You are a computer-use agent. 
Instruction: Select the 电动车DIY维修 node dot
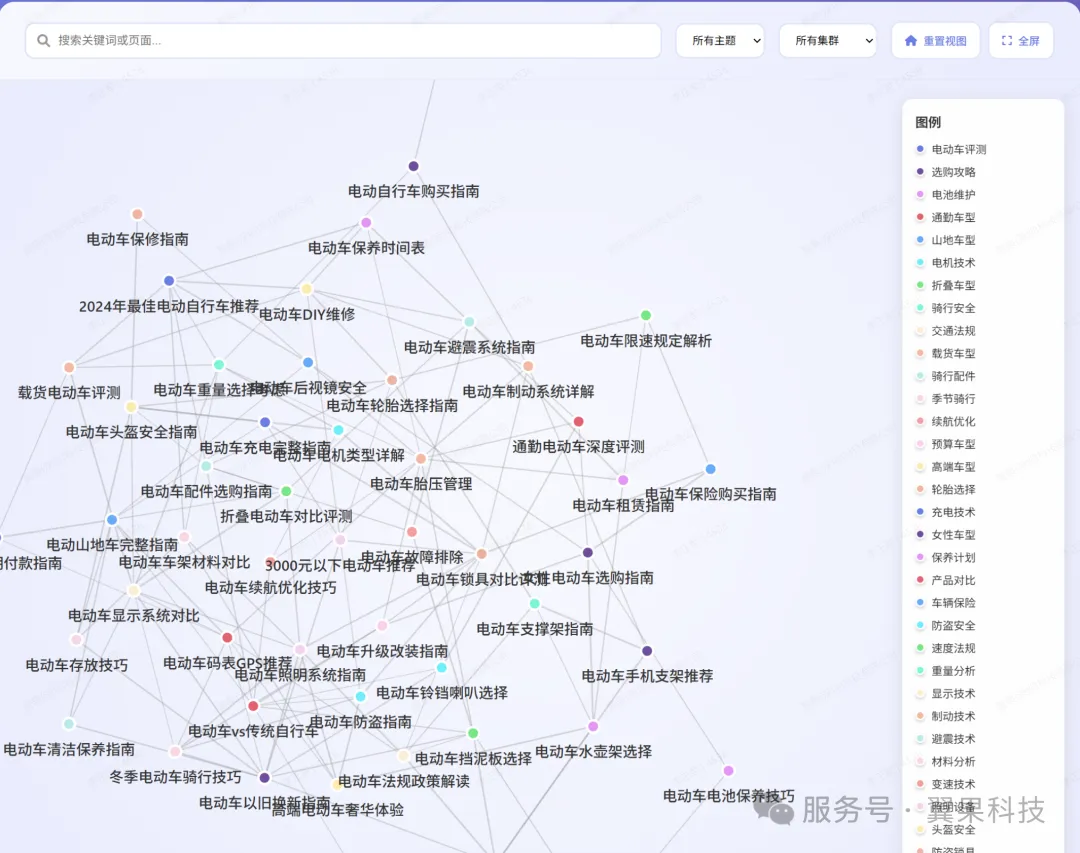(x=307, y=289)
